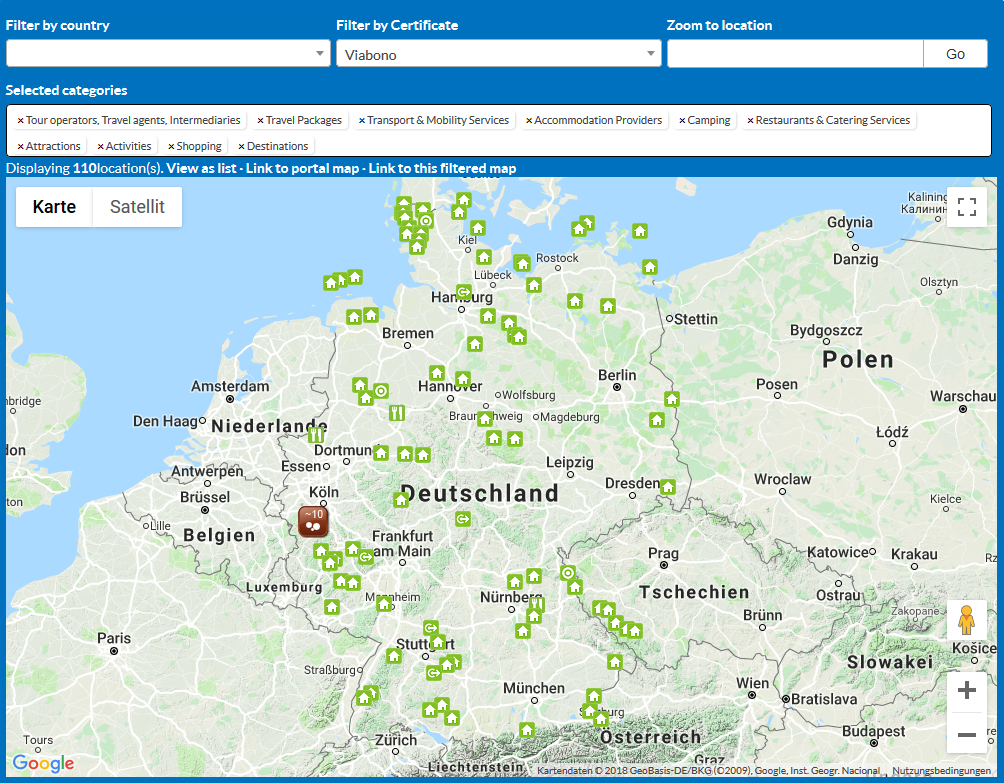The width and height of the screenshot is (1004, 783).
Task: Open the Filter by country dropdown
Action: tap(168, 54)
